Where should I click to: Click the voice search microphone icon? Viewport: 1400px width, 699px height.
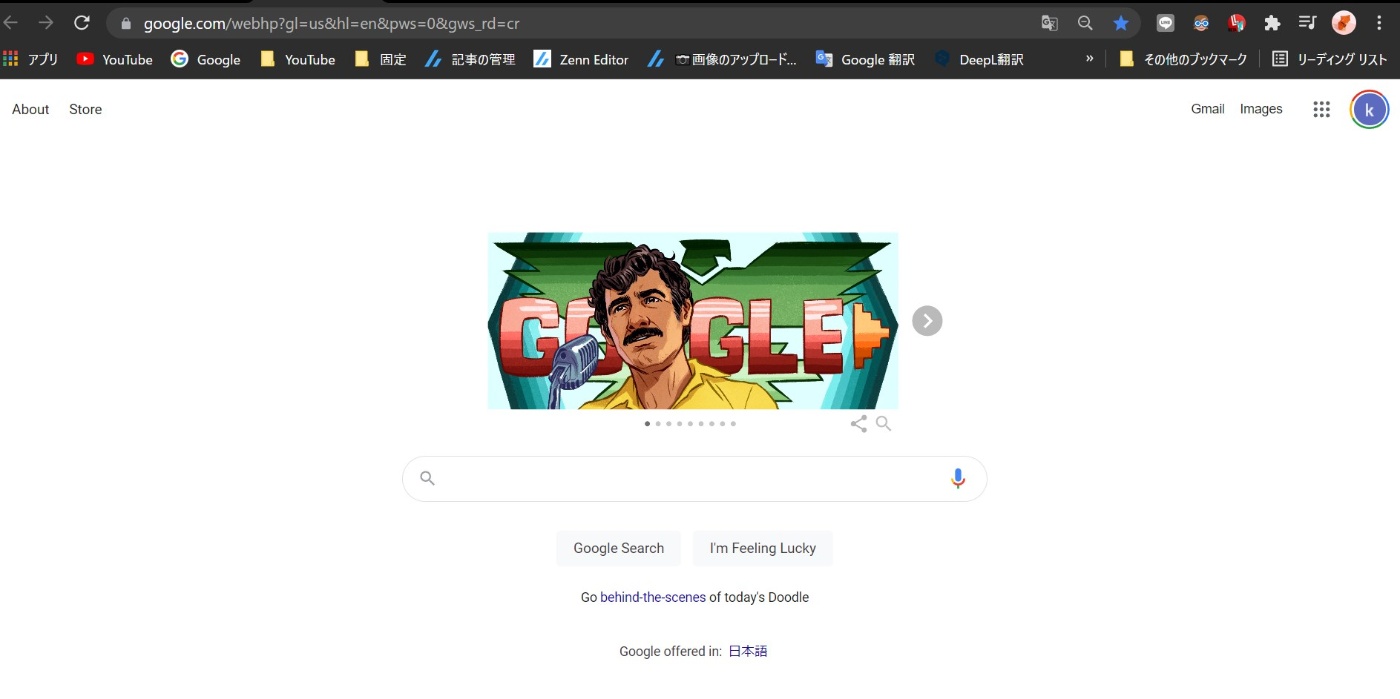[x=958, y=479]
